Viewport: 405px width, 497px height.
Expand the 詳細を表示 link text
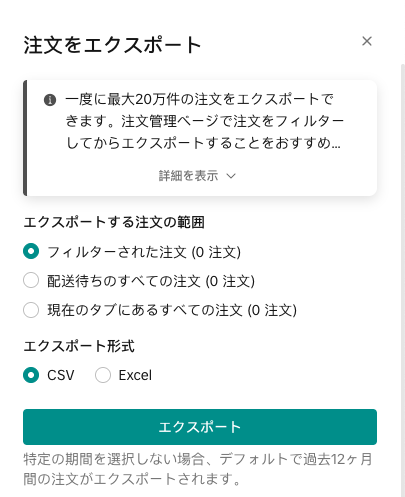pos(188,176)
